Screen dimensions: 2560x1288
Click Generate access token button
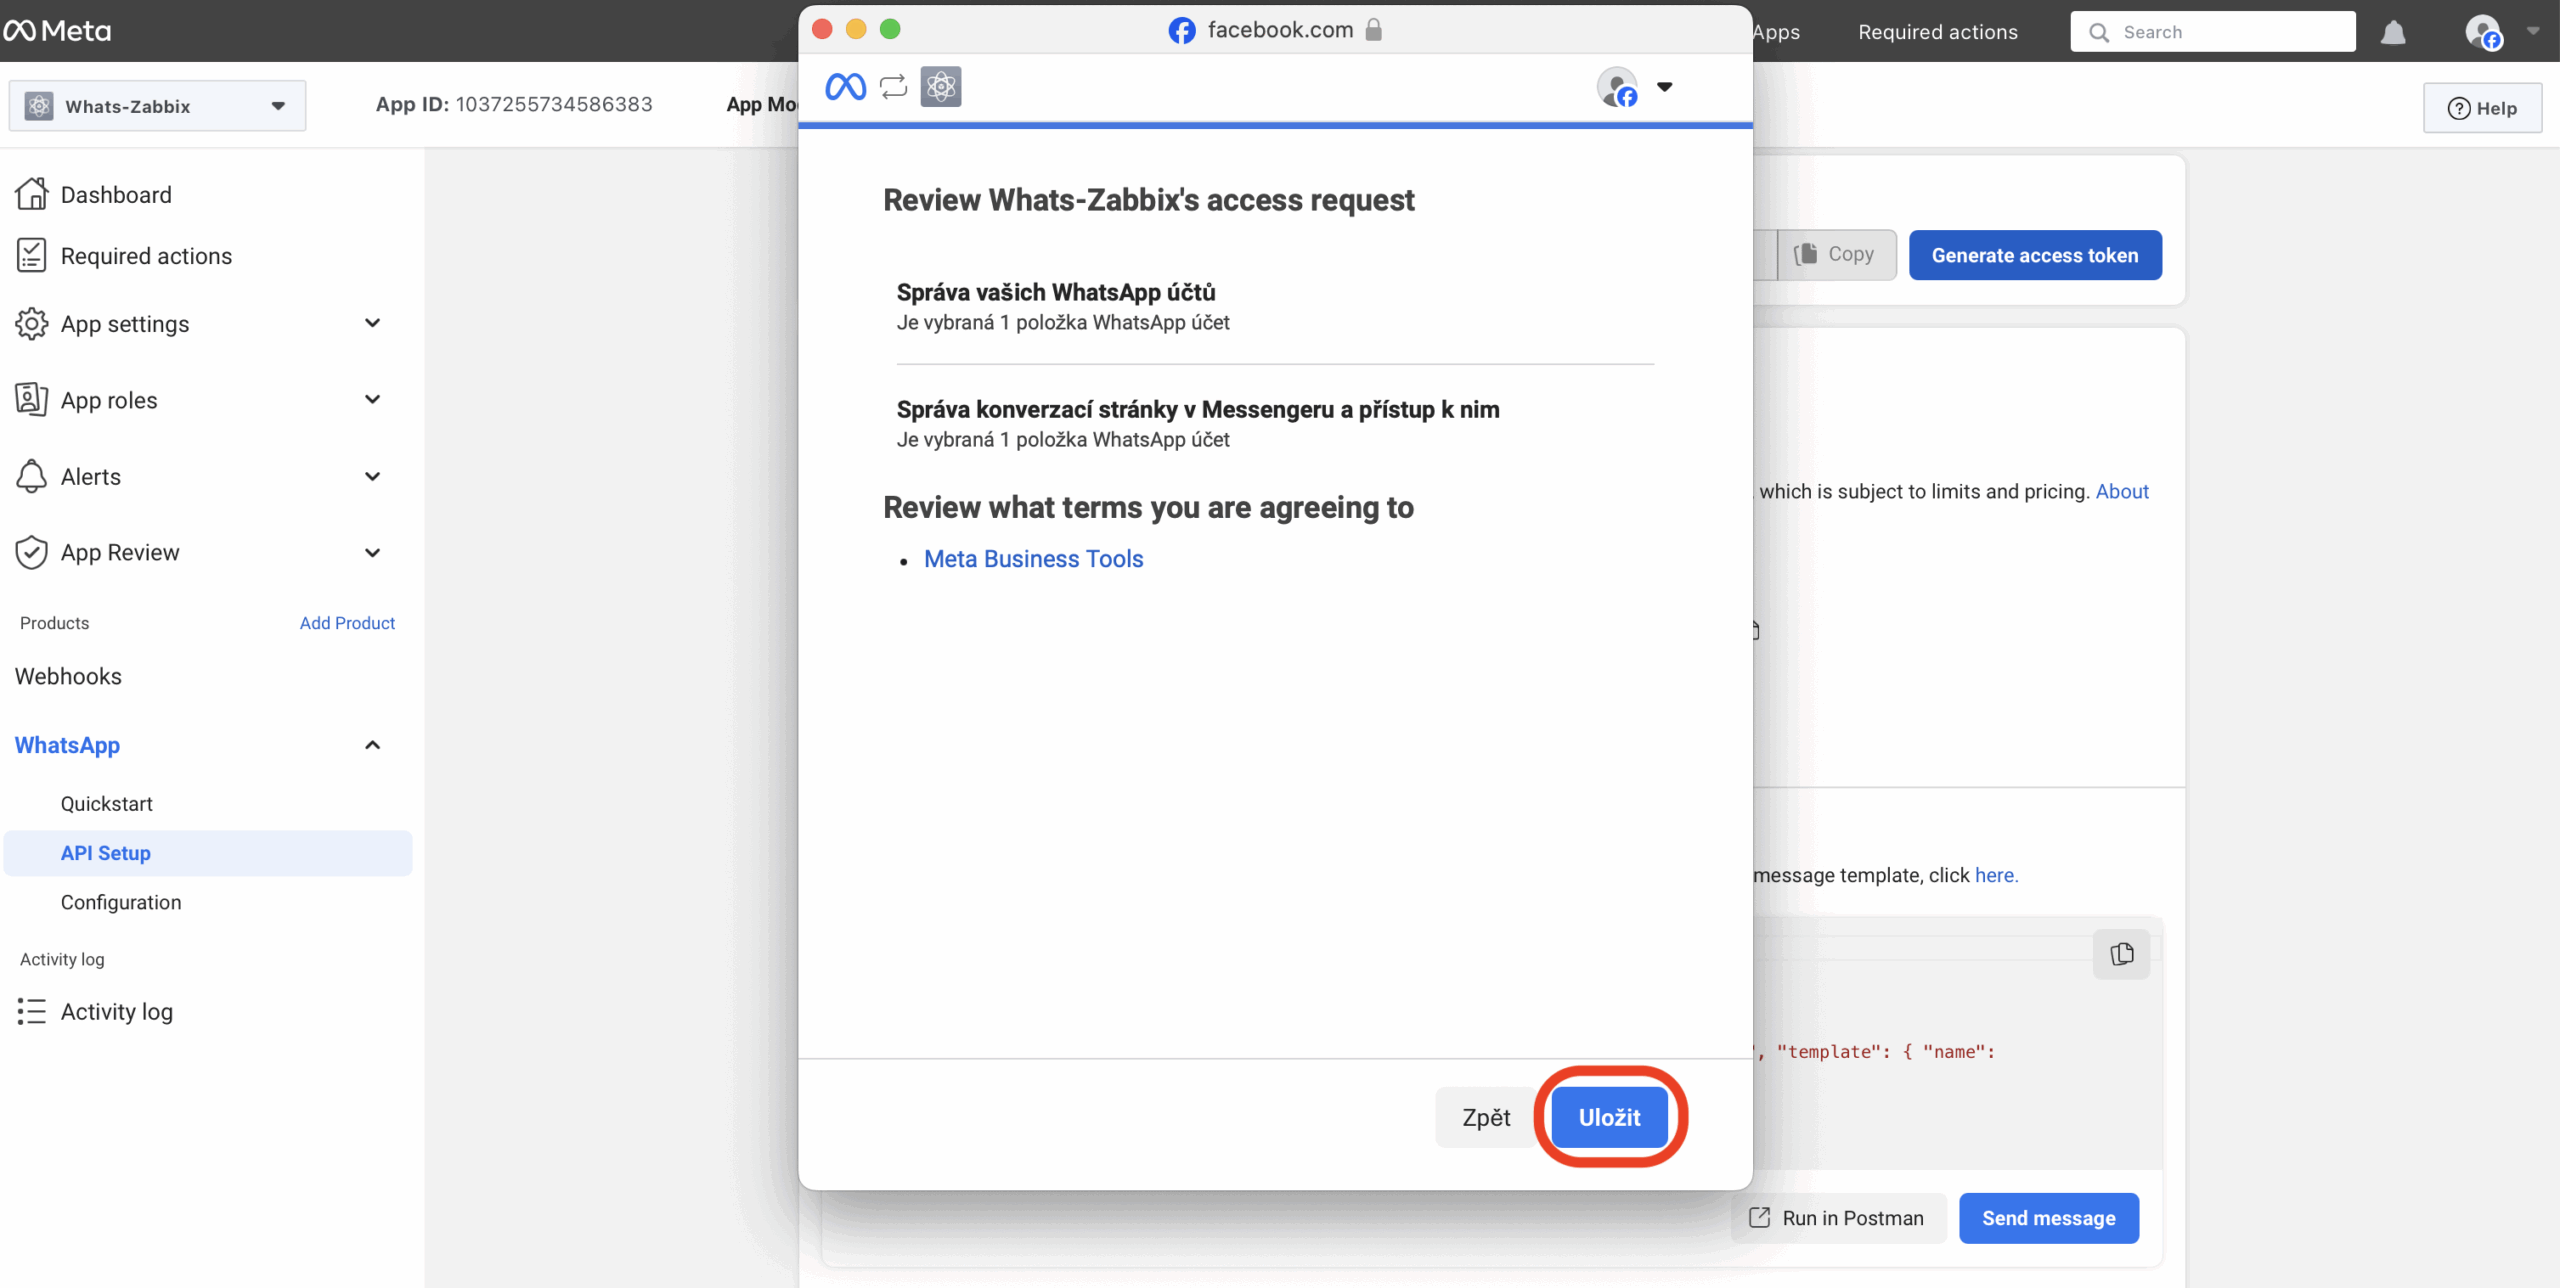2035,255
